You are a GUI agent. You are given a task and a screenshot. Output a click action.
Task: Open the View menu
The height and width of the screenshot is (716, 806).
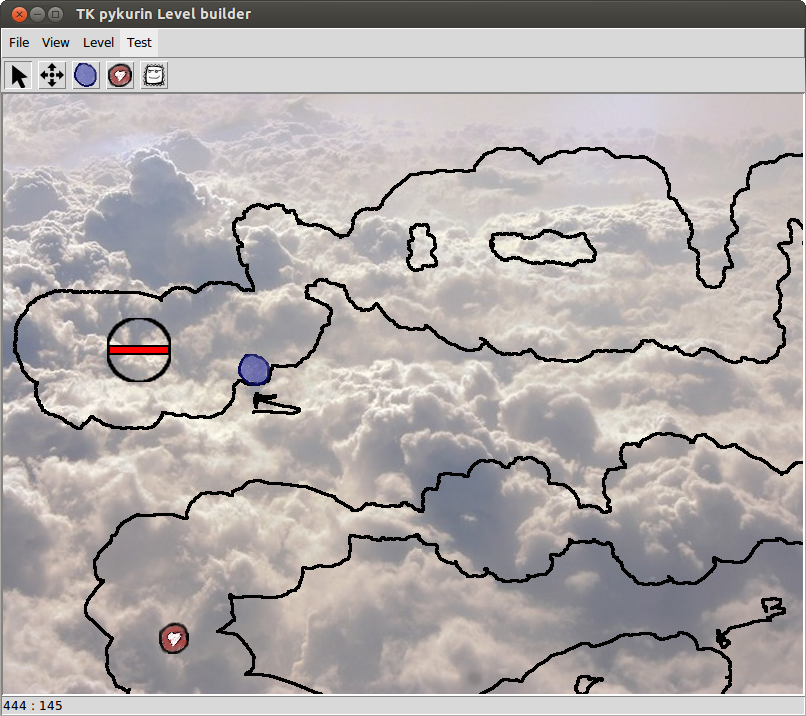pyautogui.click(x=56, y=43)
